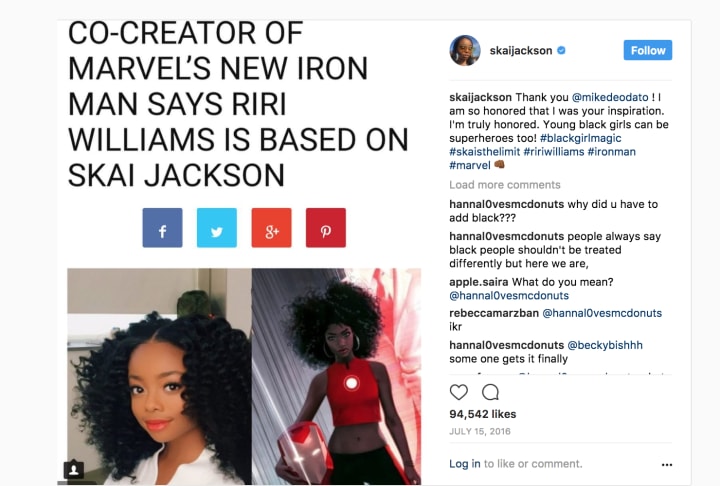This screenshot has height=486, width=720.
Task: Click the July 15, 2016 post date
Action: pyautogui.click(x=479, y=431)
